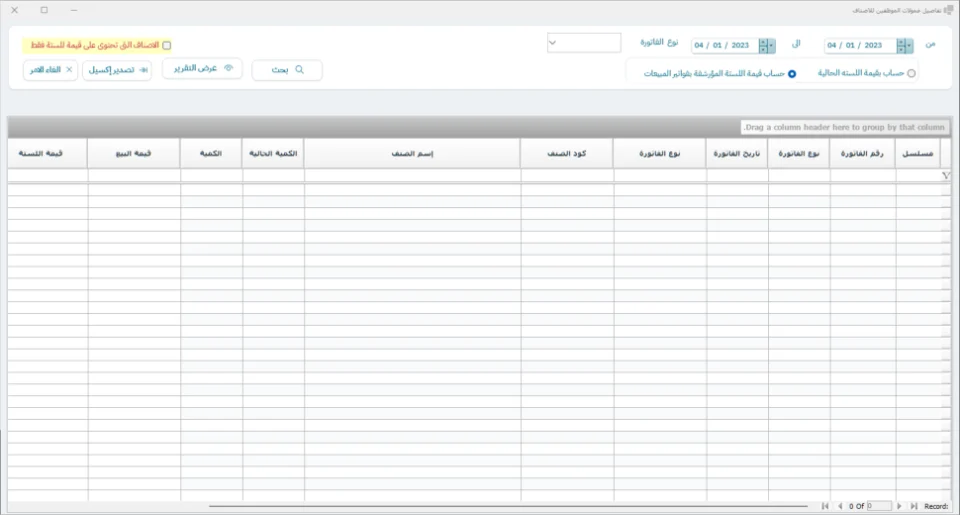Click the بحث search button

point(287,70)
